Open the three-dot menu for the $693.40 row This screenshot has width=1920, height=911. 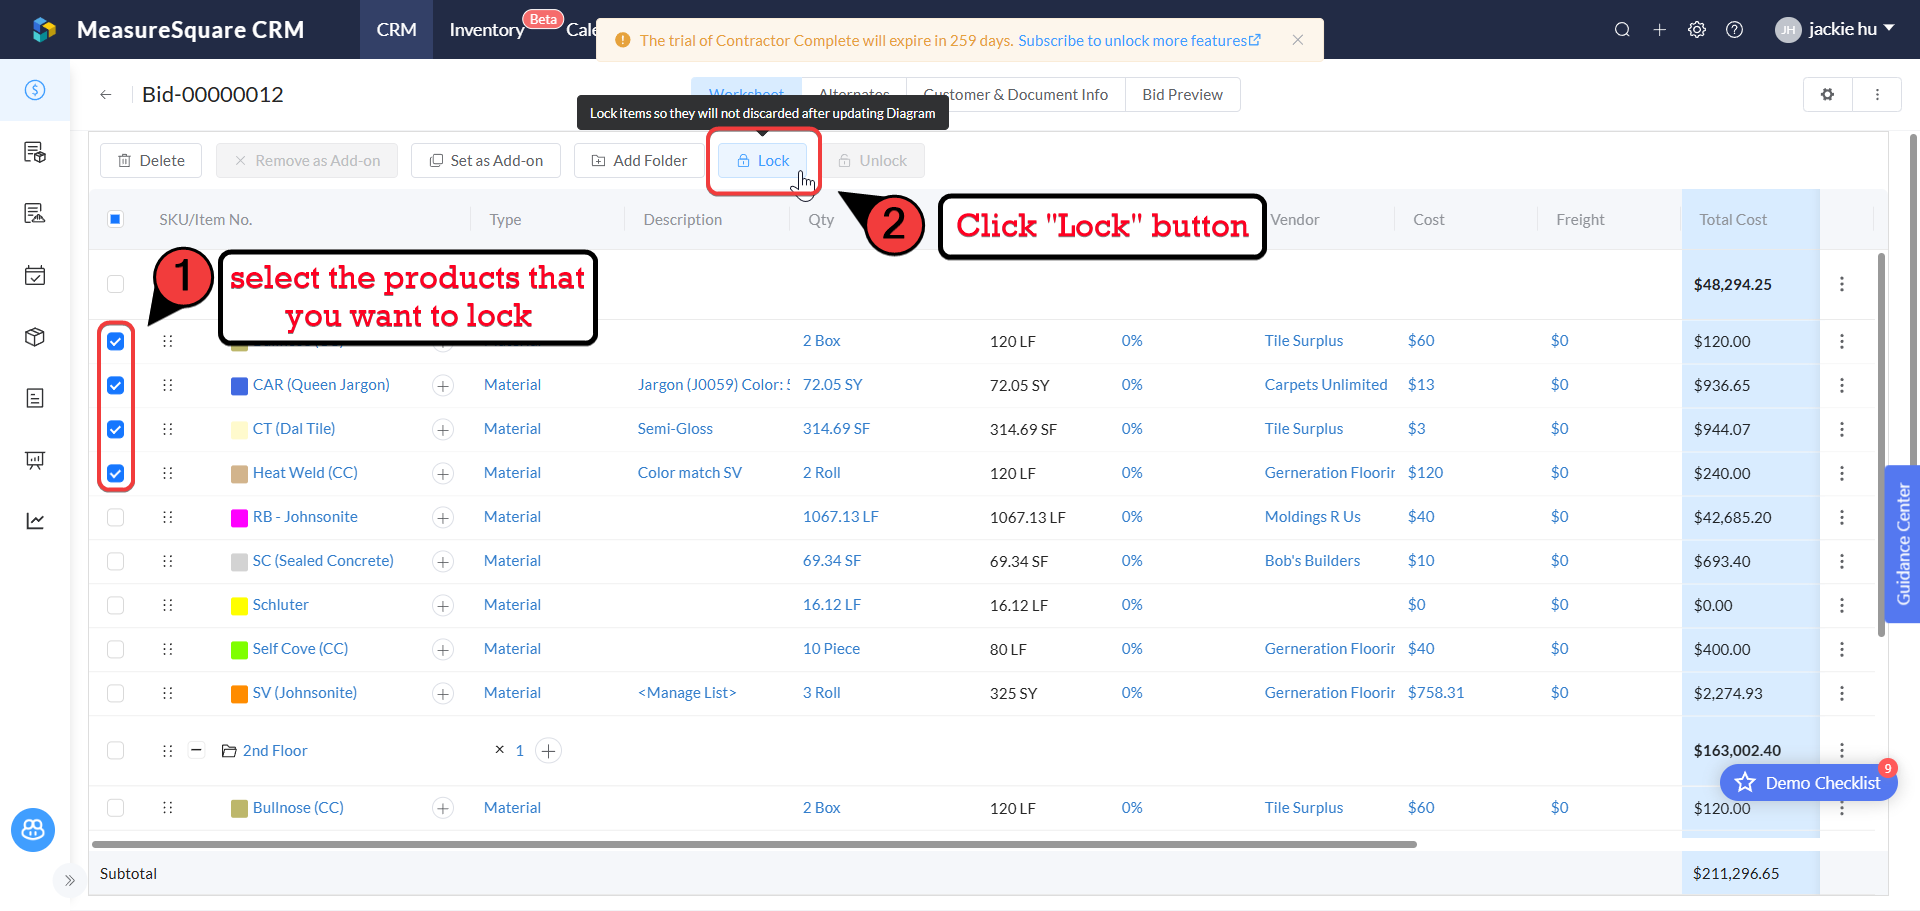coord(1842,561)
